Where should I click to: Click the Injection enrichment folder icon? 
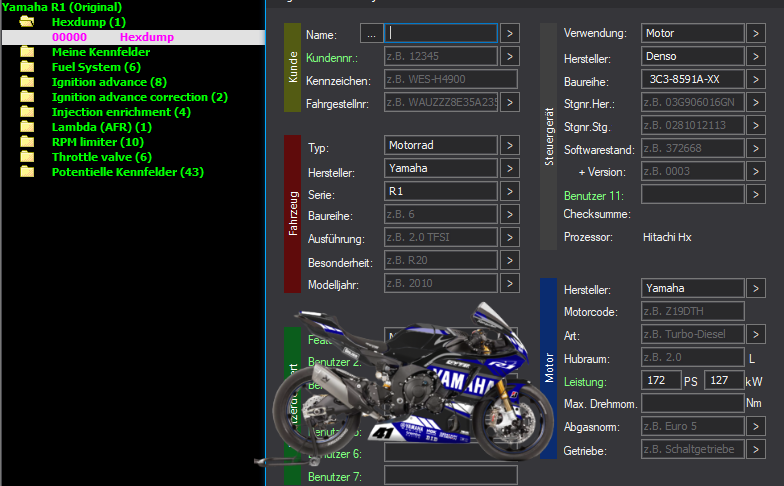tap(27, 112)
